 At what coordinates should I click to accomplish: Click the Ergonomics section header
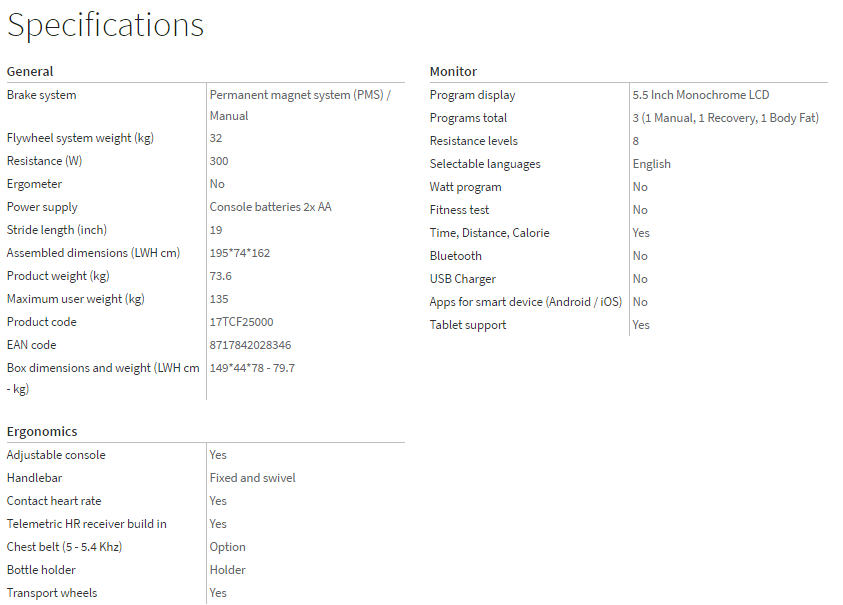point(42,431)
